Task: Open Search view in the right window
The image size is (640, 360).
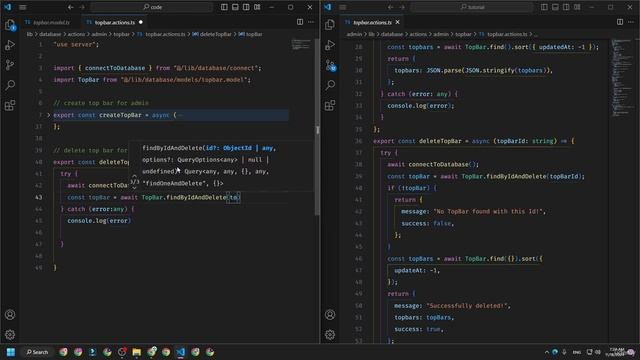Action: [330, 85]
